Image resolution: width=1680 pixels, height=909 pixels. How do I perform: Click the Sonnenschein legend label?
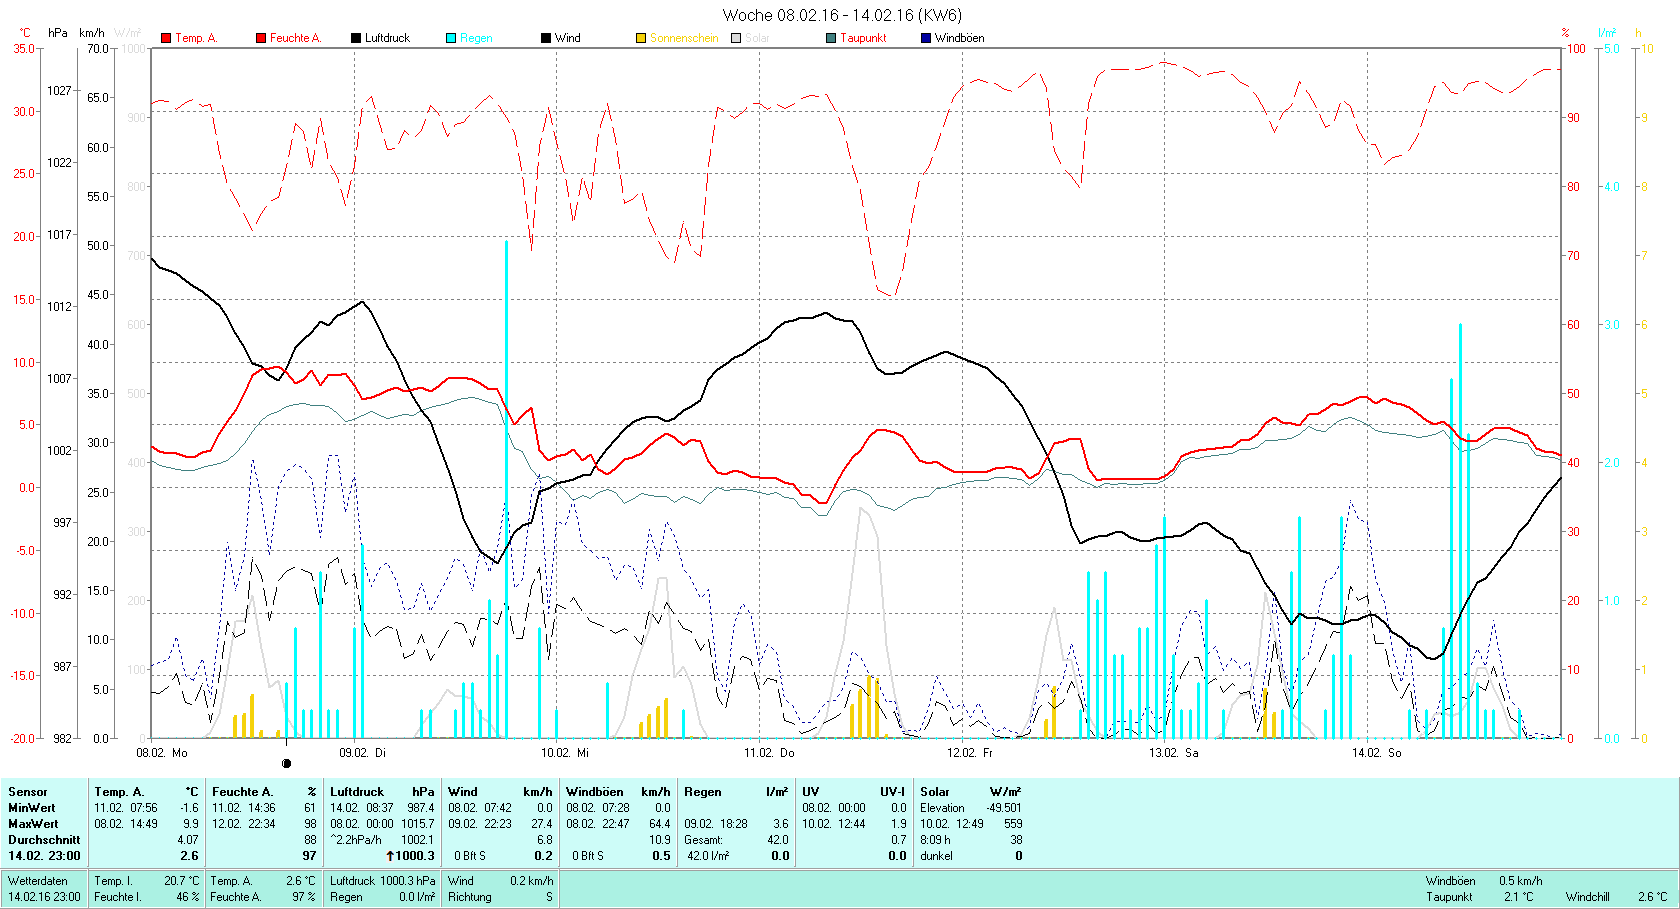684,38
